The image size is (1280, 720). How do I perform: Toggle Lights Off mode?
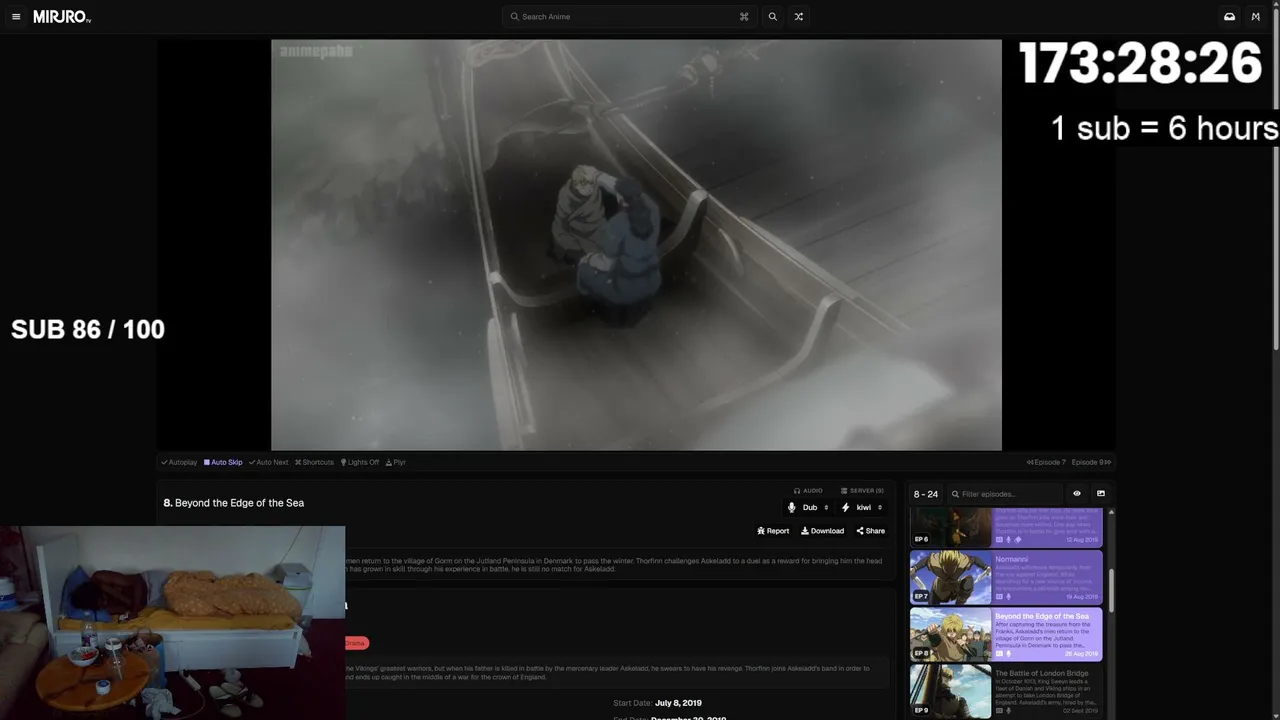coord(360,462)
